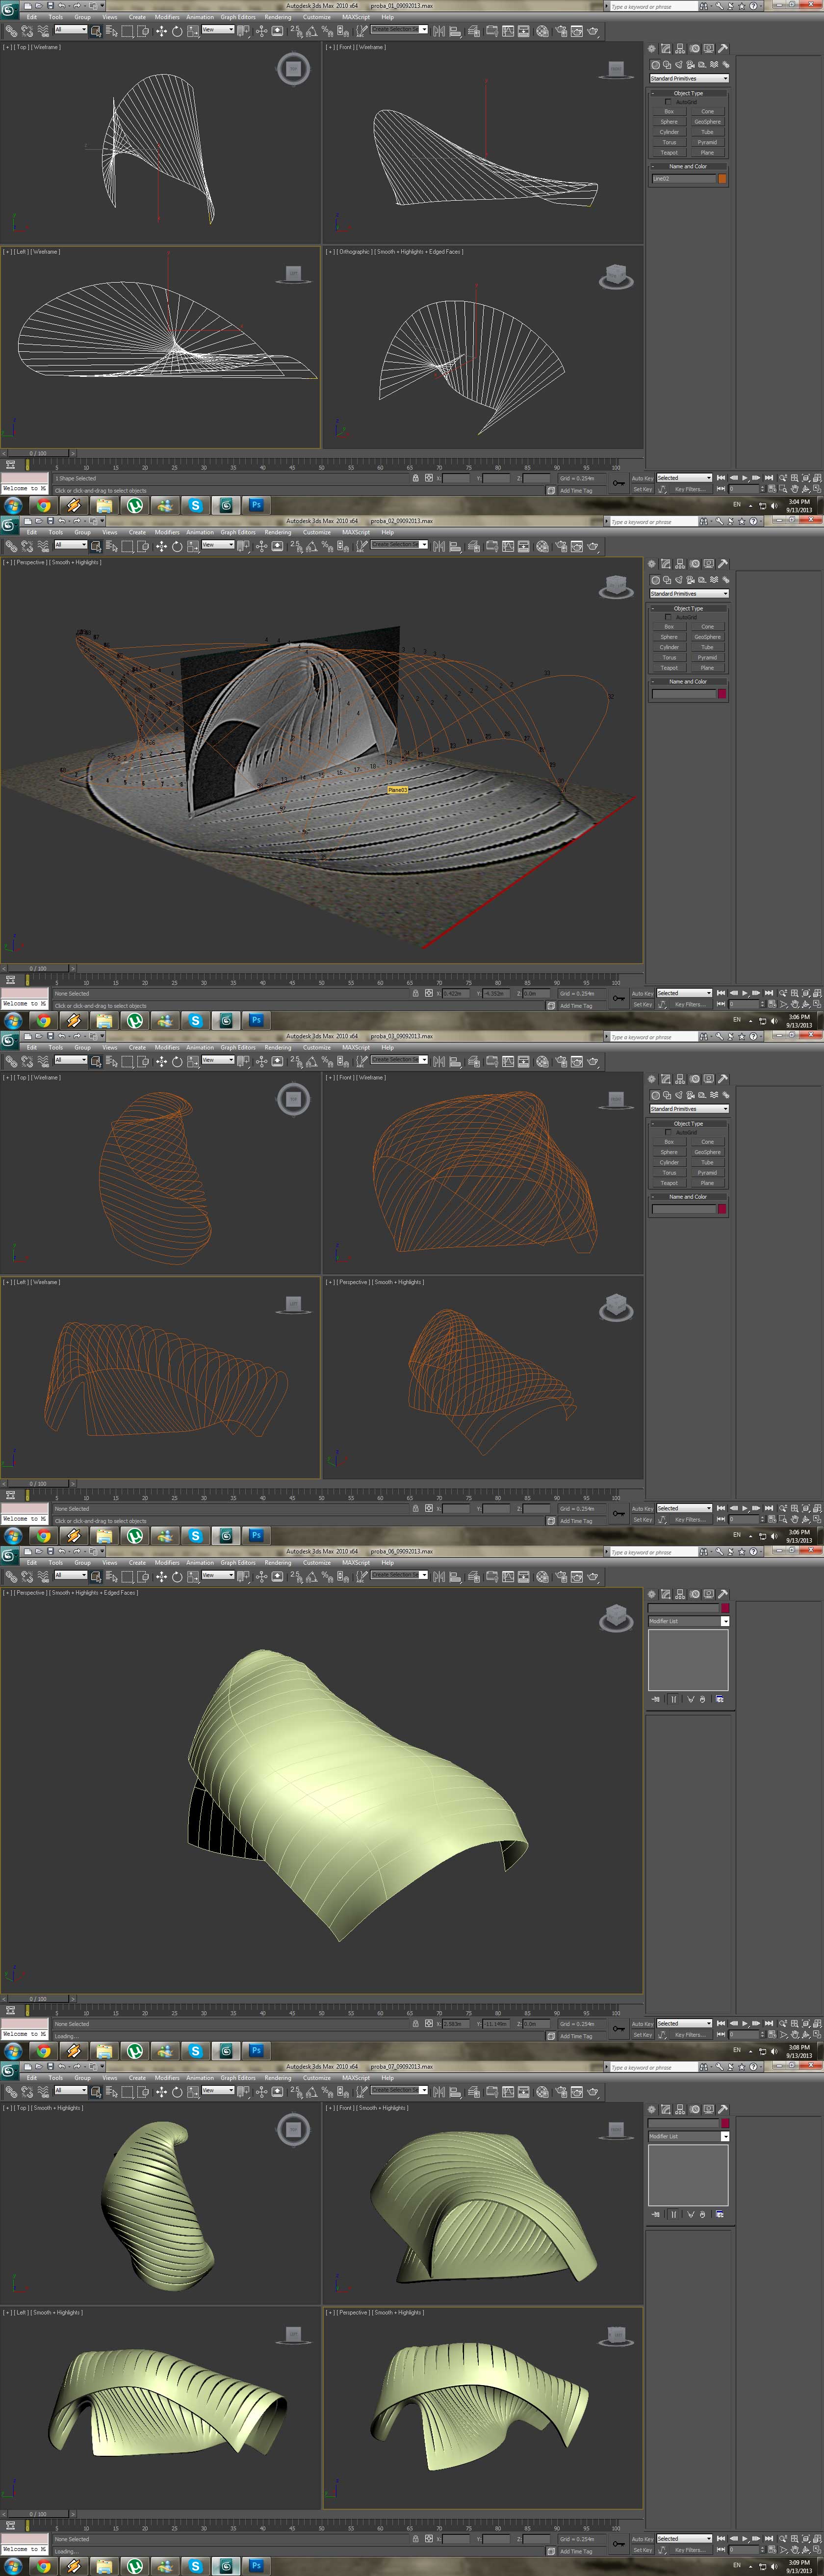Open Animation menu in proba_01 window

pyautogui.click(x=200, y=17)
